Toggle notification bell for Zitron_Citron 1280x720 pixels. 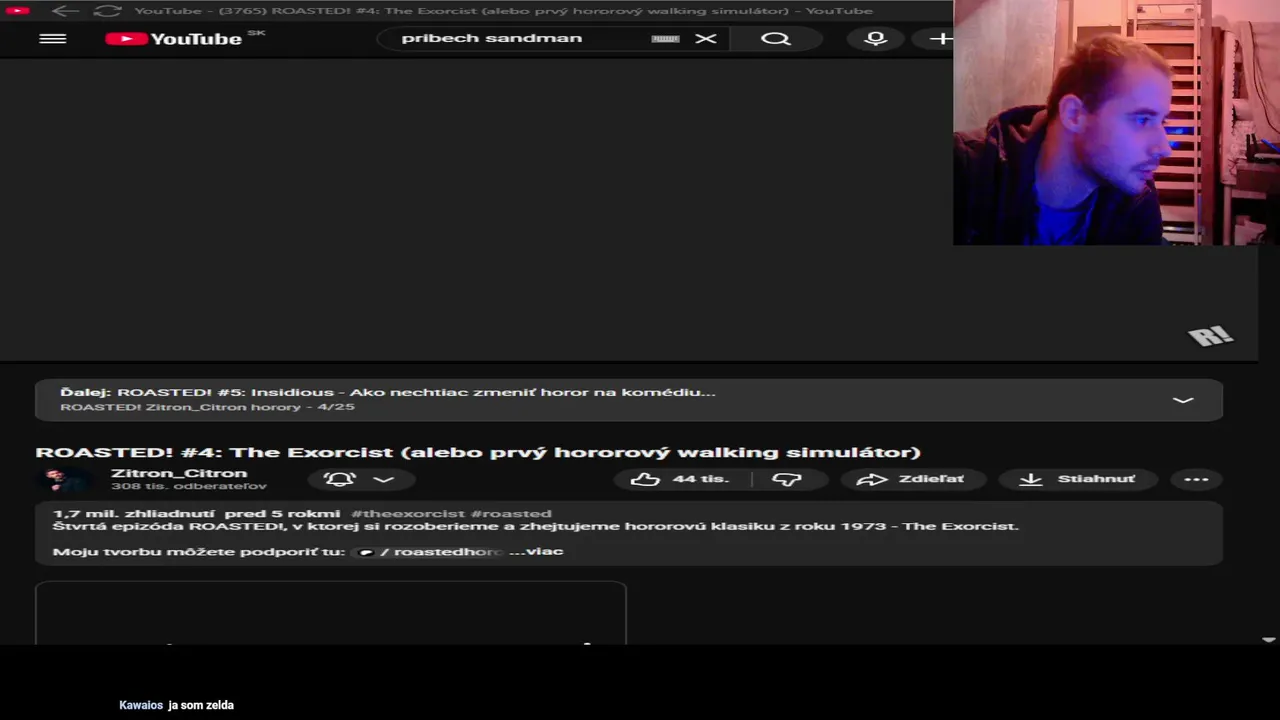coord(340,479)
